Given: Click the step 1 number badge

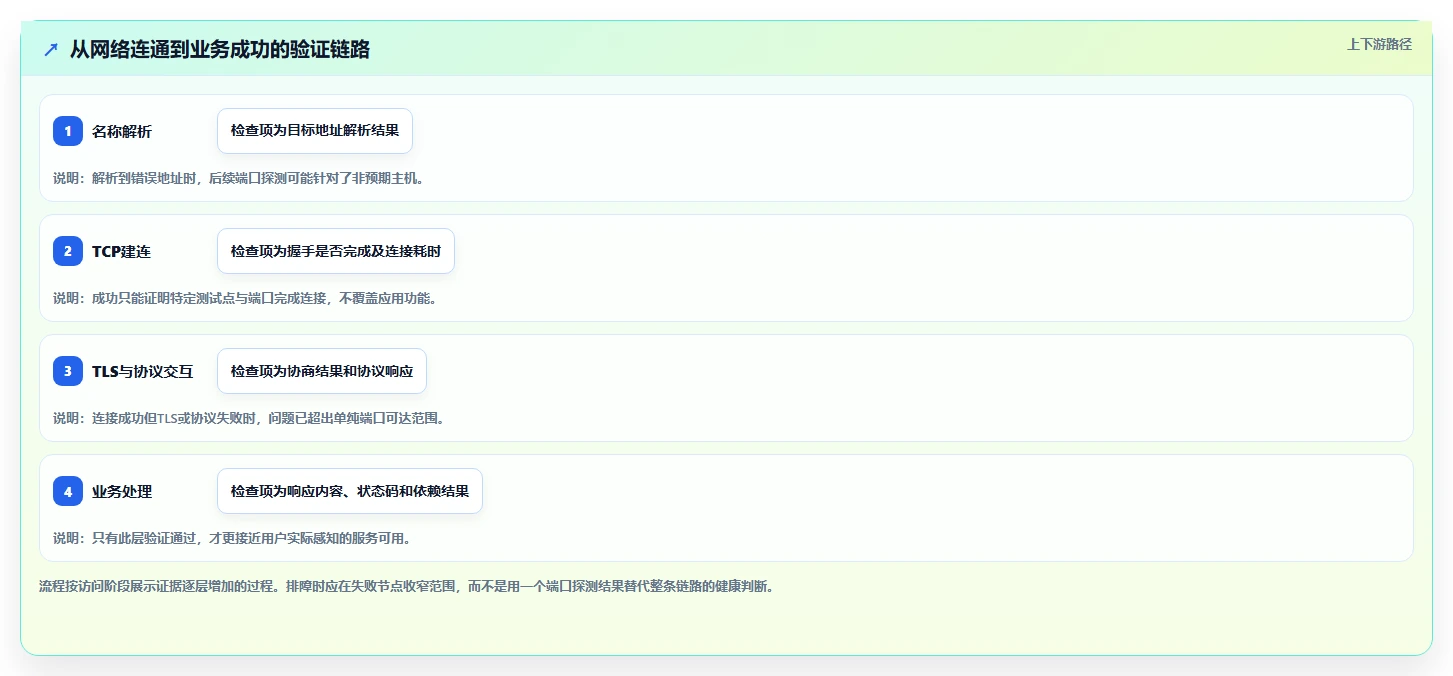Looking at the screenshot, I should (x=68, y=131).
